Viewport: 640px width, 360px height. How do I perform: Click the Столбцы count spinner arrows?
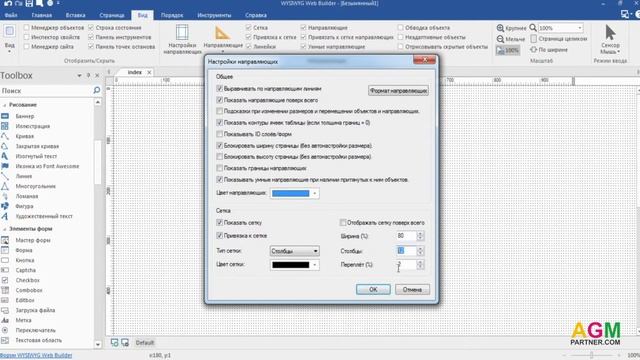(420, 251)
